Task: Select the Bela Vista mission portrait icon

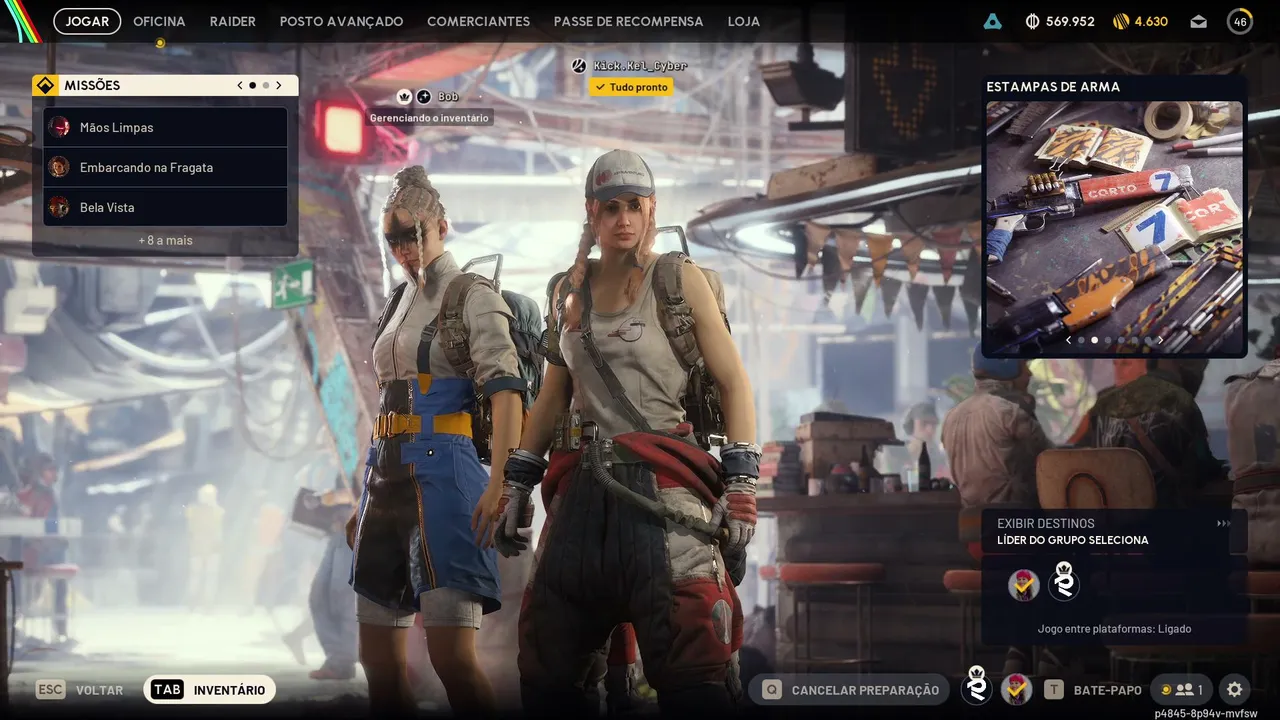Action: coord(59,207)
